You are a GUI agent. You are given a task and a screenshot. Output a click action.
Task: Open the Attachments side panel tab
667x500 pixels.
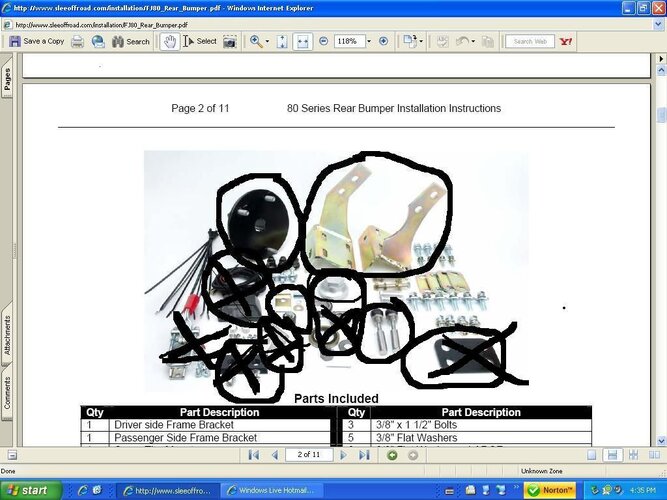(x=7, y=336)
